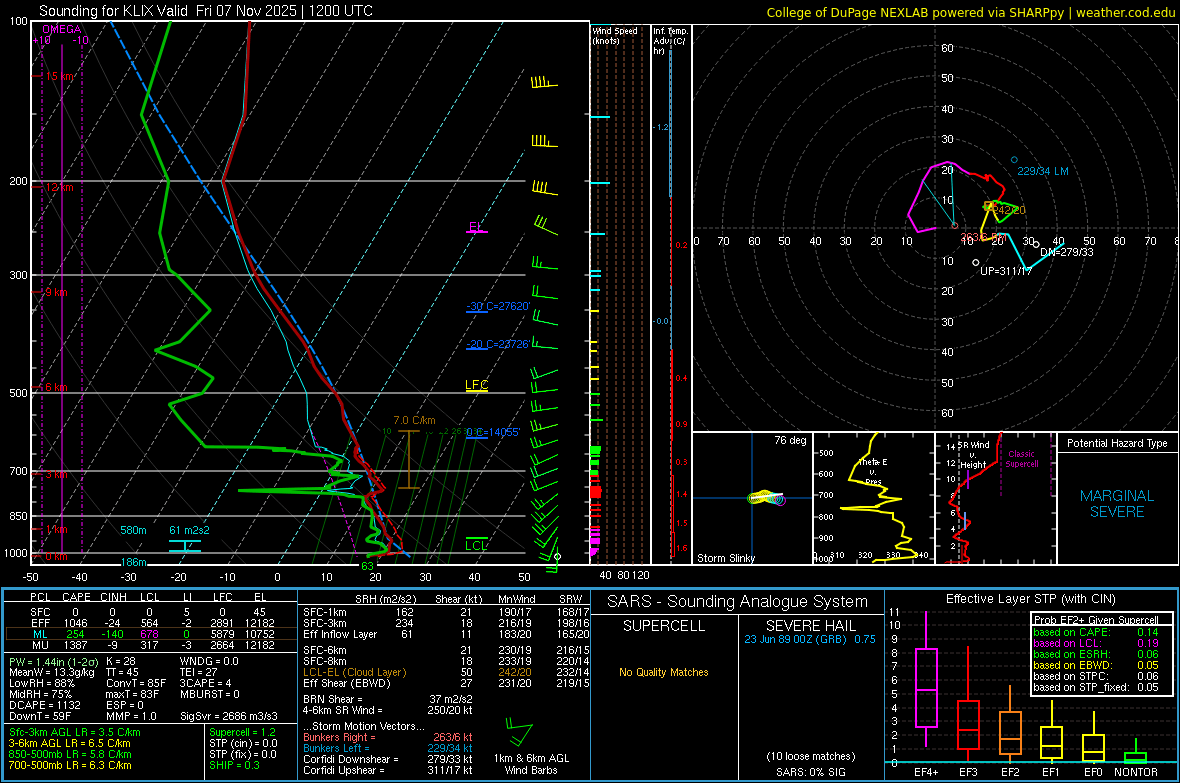Click the '3 km' height marker
1180x783 pixels.
pos(56,474)
